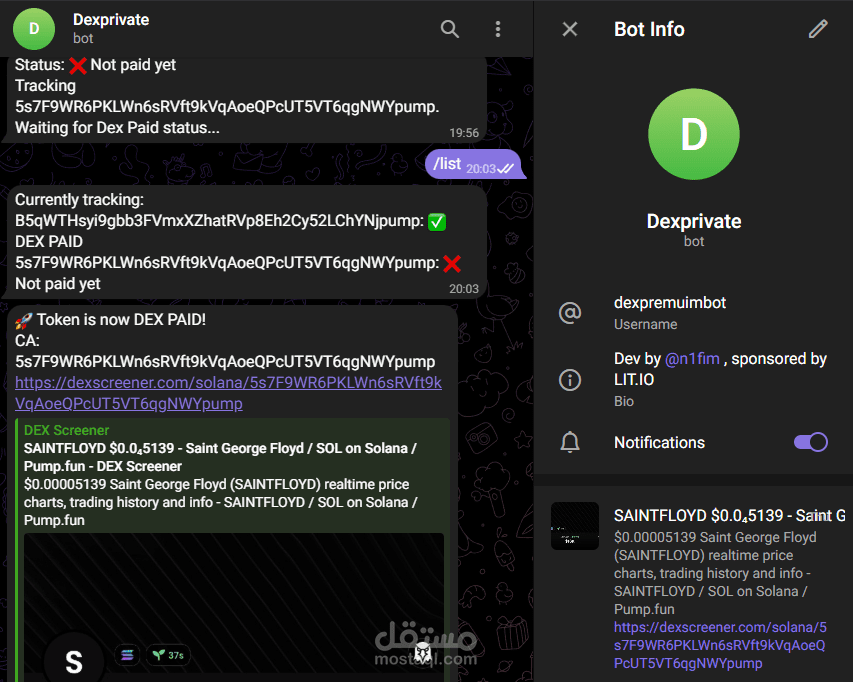
Task: Click the 37s age badge in the preview image
Action: pos(168,655)
